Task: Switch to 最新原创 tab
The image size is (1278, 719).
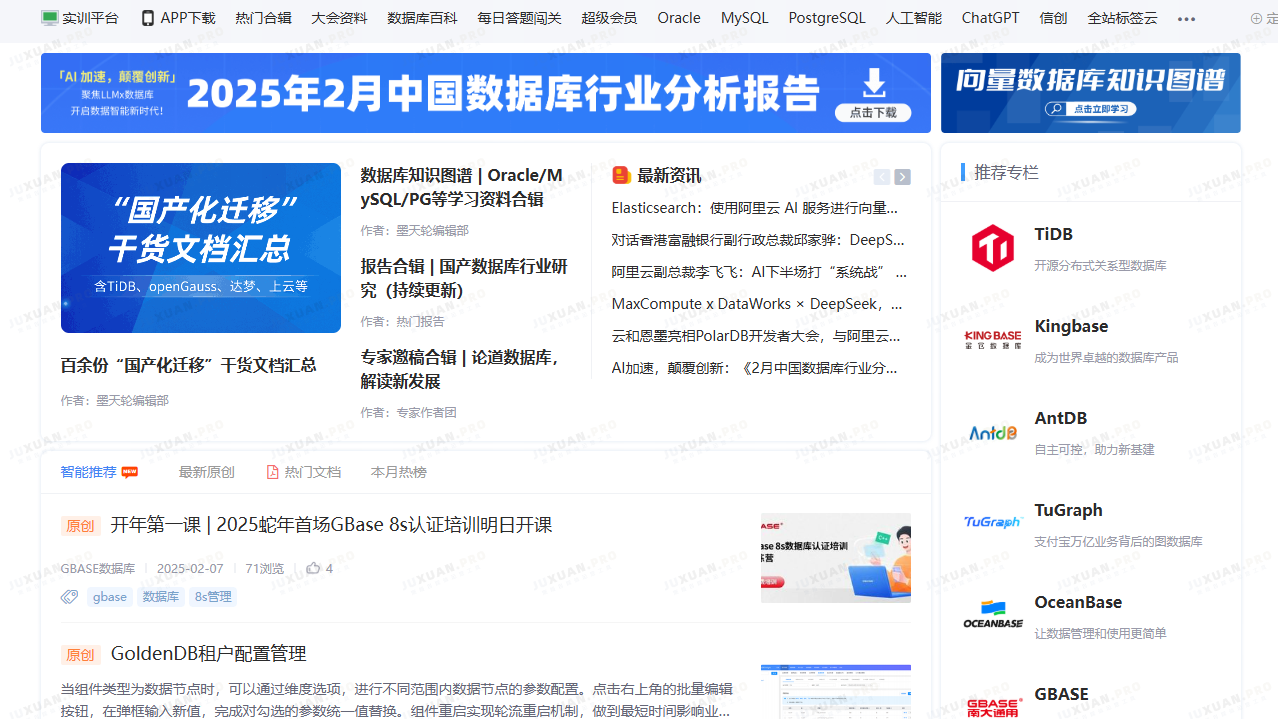Action: tap(206, 472)
